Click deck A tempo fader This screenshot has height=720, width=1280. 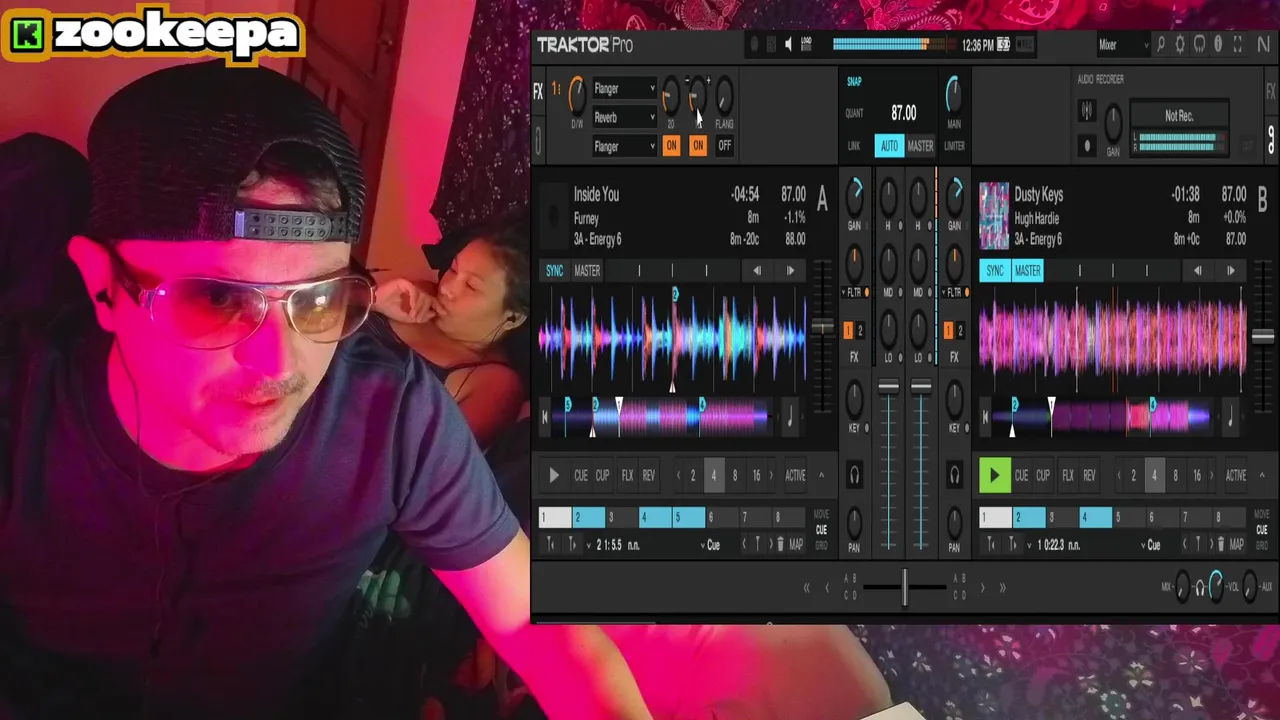tap(822, 327)
